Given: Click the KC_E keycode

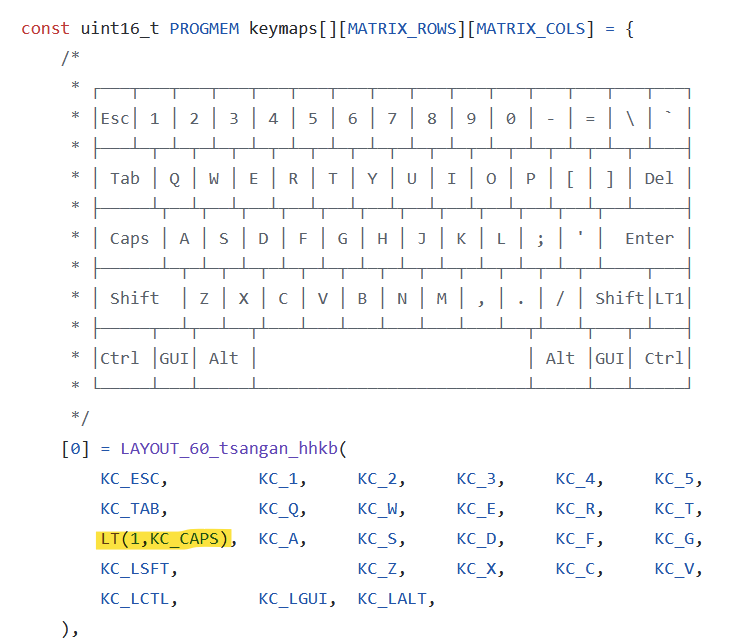Looking at the screenshot, I should pos(477,509).
